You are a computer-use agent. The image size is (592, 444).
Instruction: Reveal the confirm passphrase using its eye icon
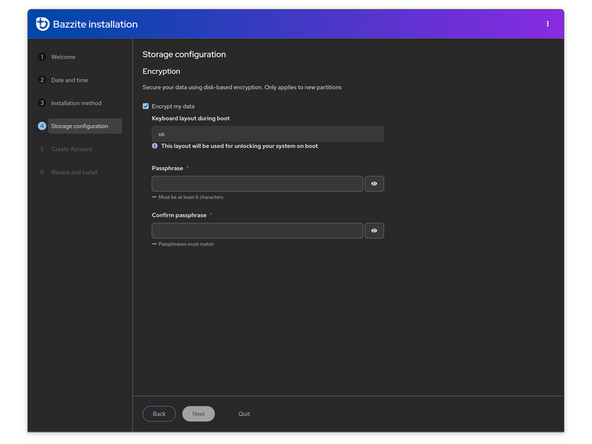(x=374, y=231)
